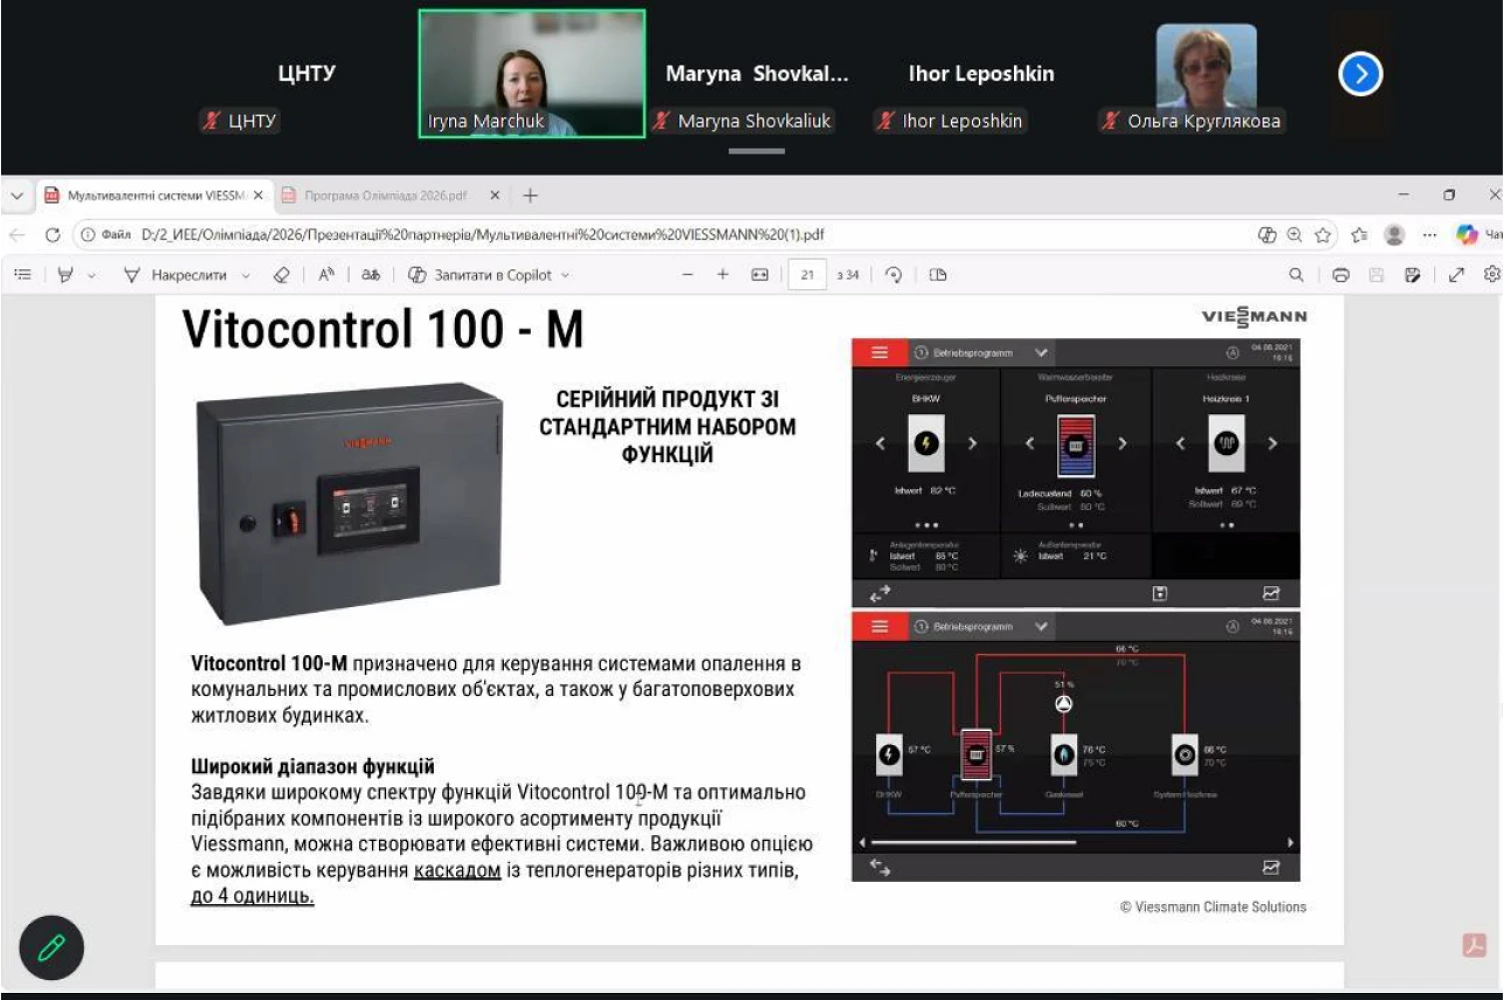Toggle fit to width view
Image resolution: width=1504 pixels, height=1000 pixels.
pos(760,275)
